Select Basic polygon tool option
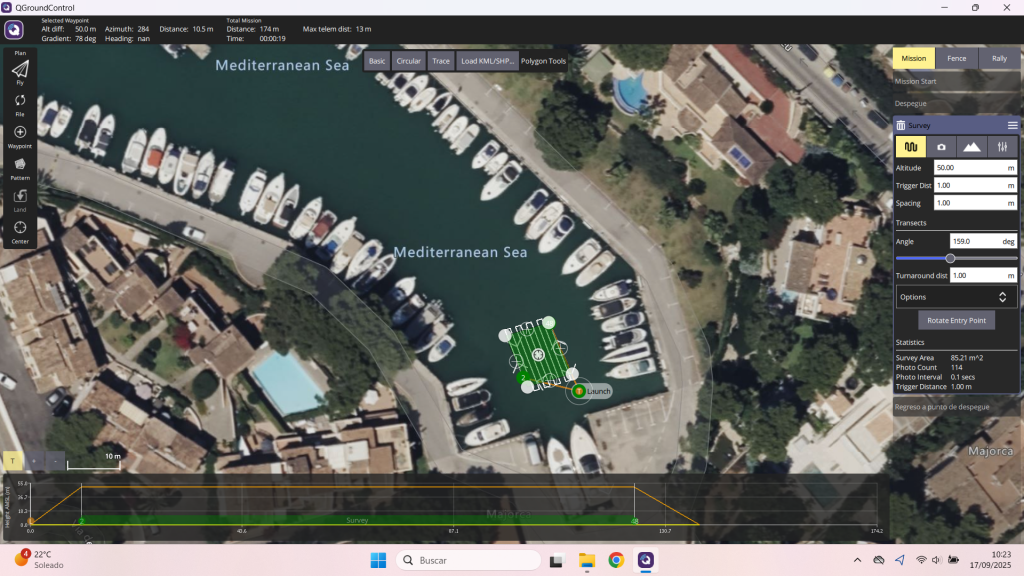1024x576 pixels. tap(376, 61)
